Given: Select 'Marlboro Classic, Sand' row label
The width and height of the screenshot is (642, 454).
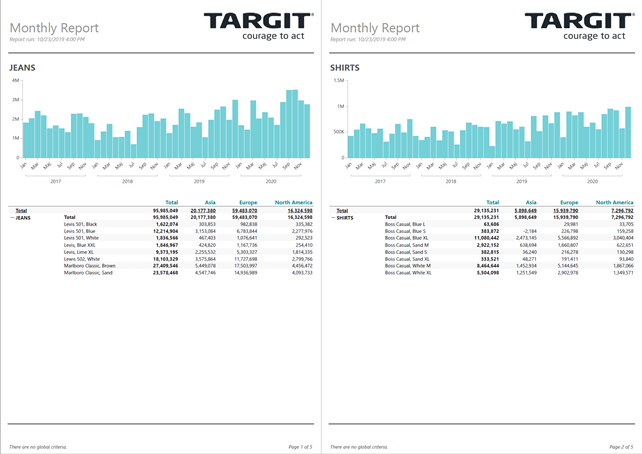Looking at the screenshot, I should coord(88,273).
